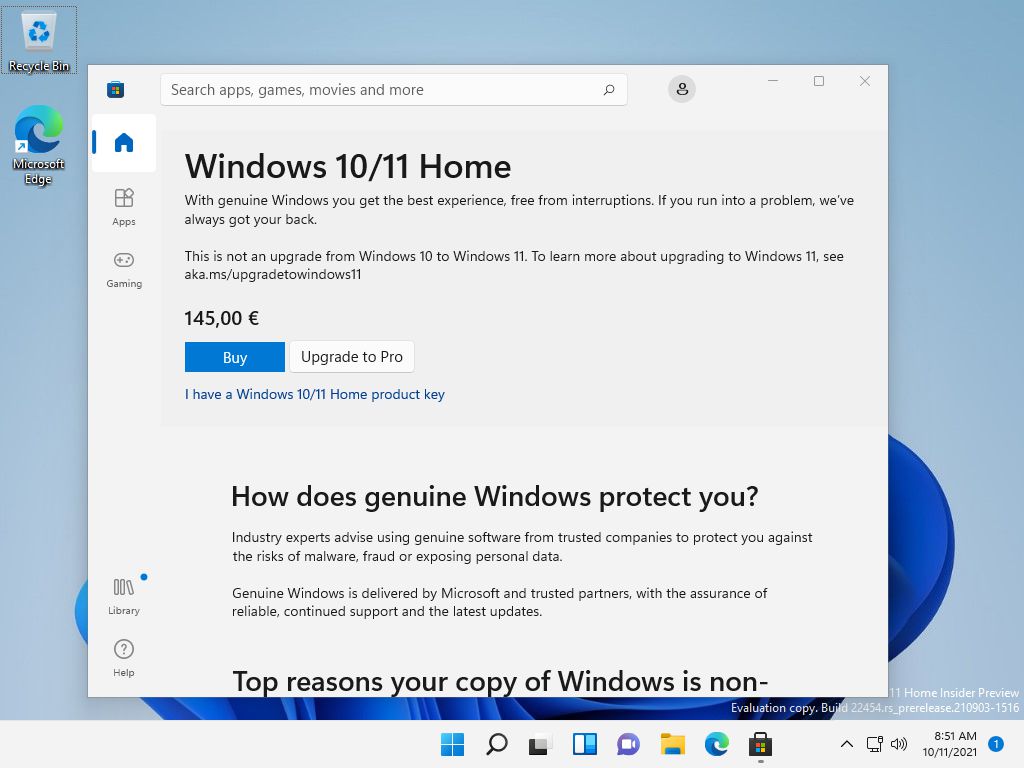Click 'How does genuine Windows protect you?' heading

[494, 496]
